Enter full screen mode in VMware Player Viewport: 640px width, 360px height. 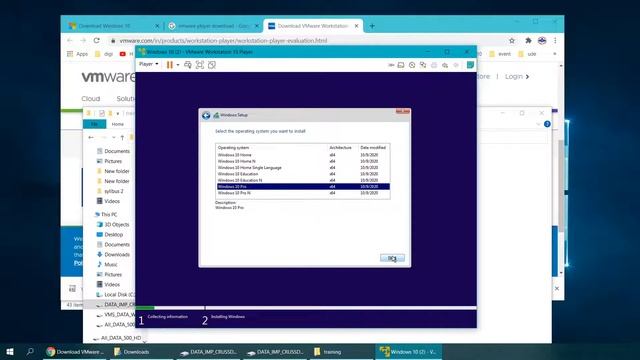coord(200,65)
